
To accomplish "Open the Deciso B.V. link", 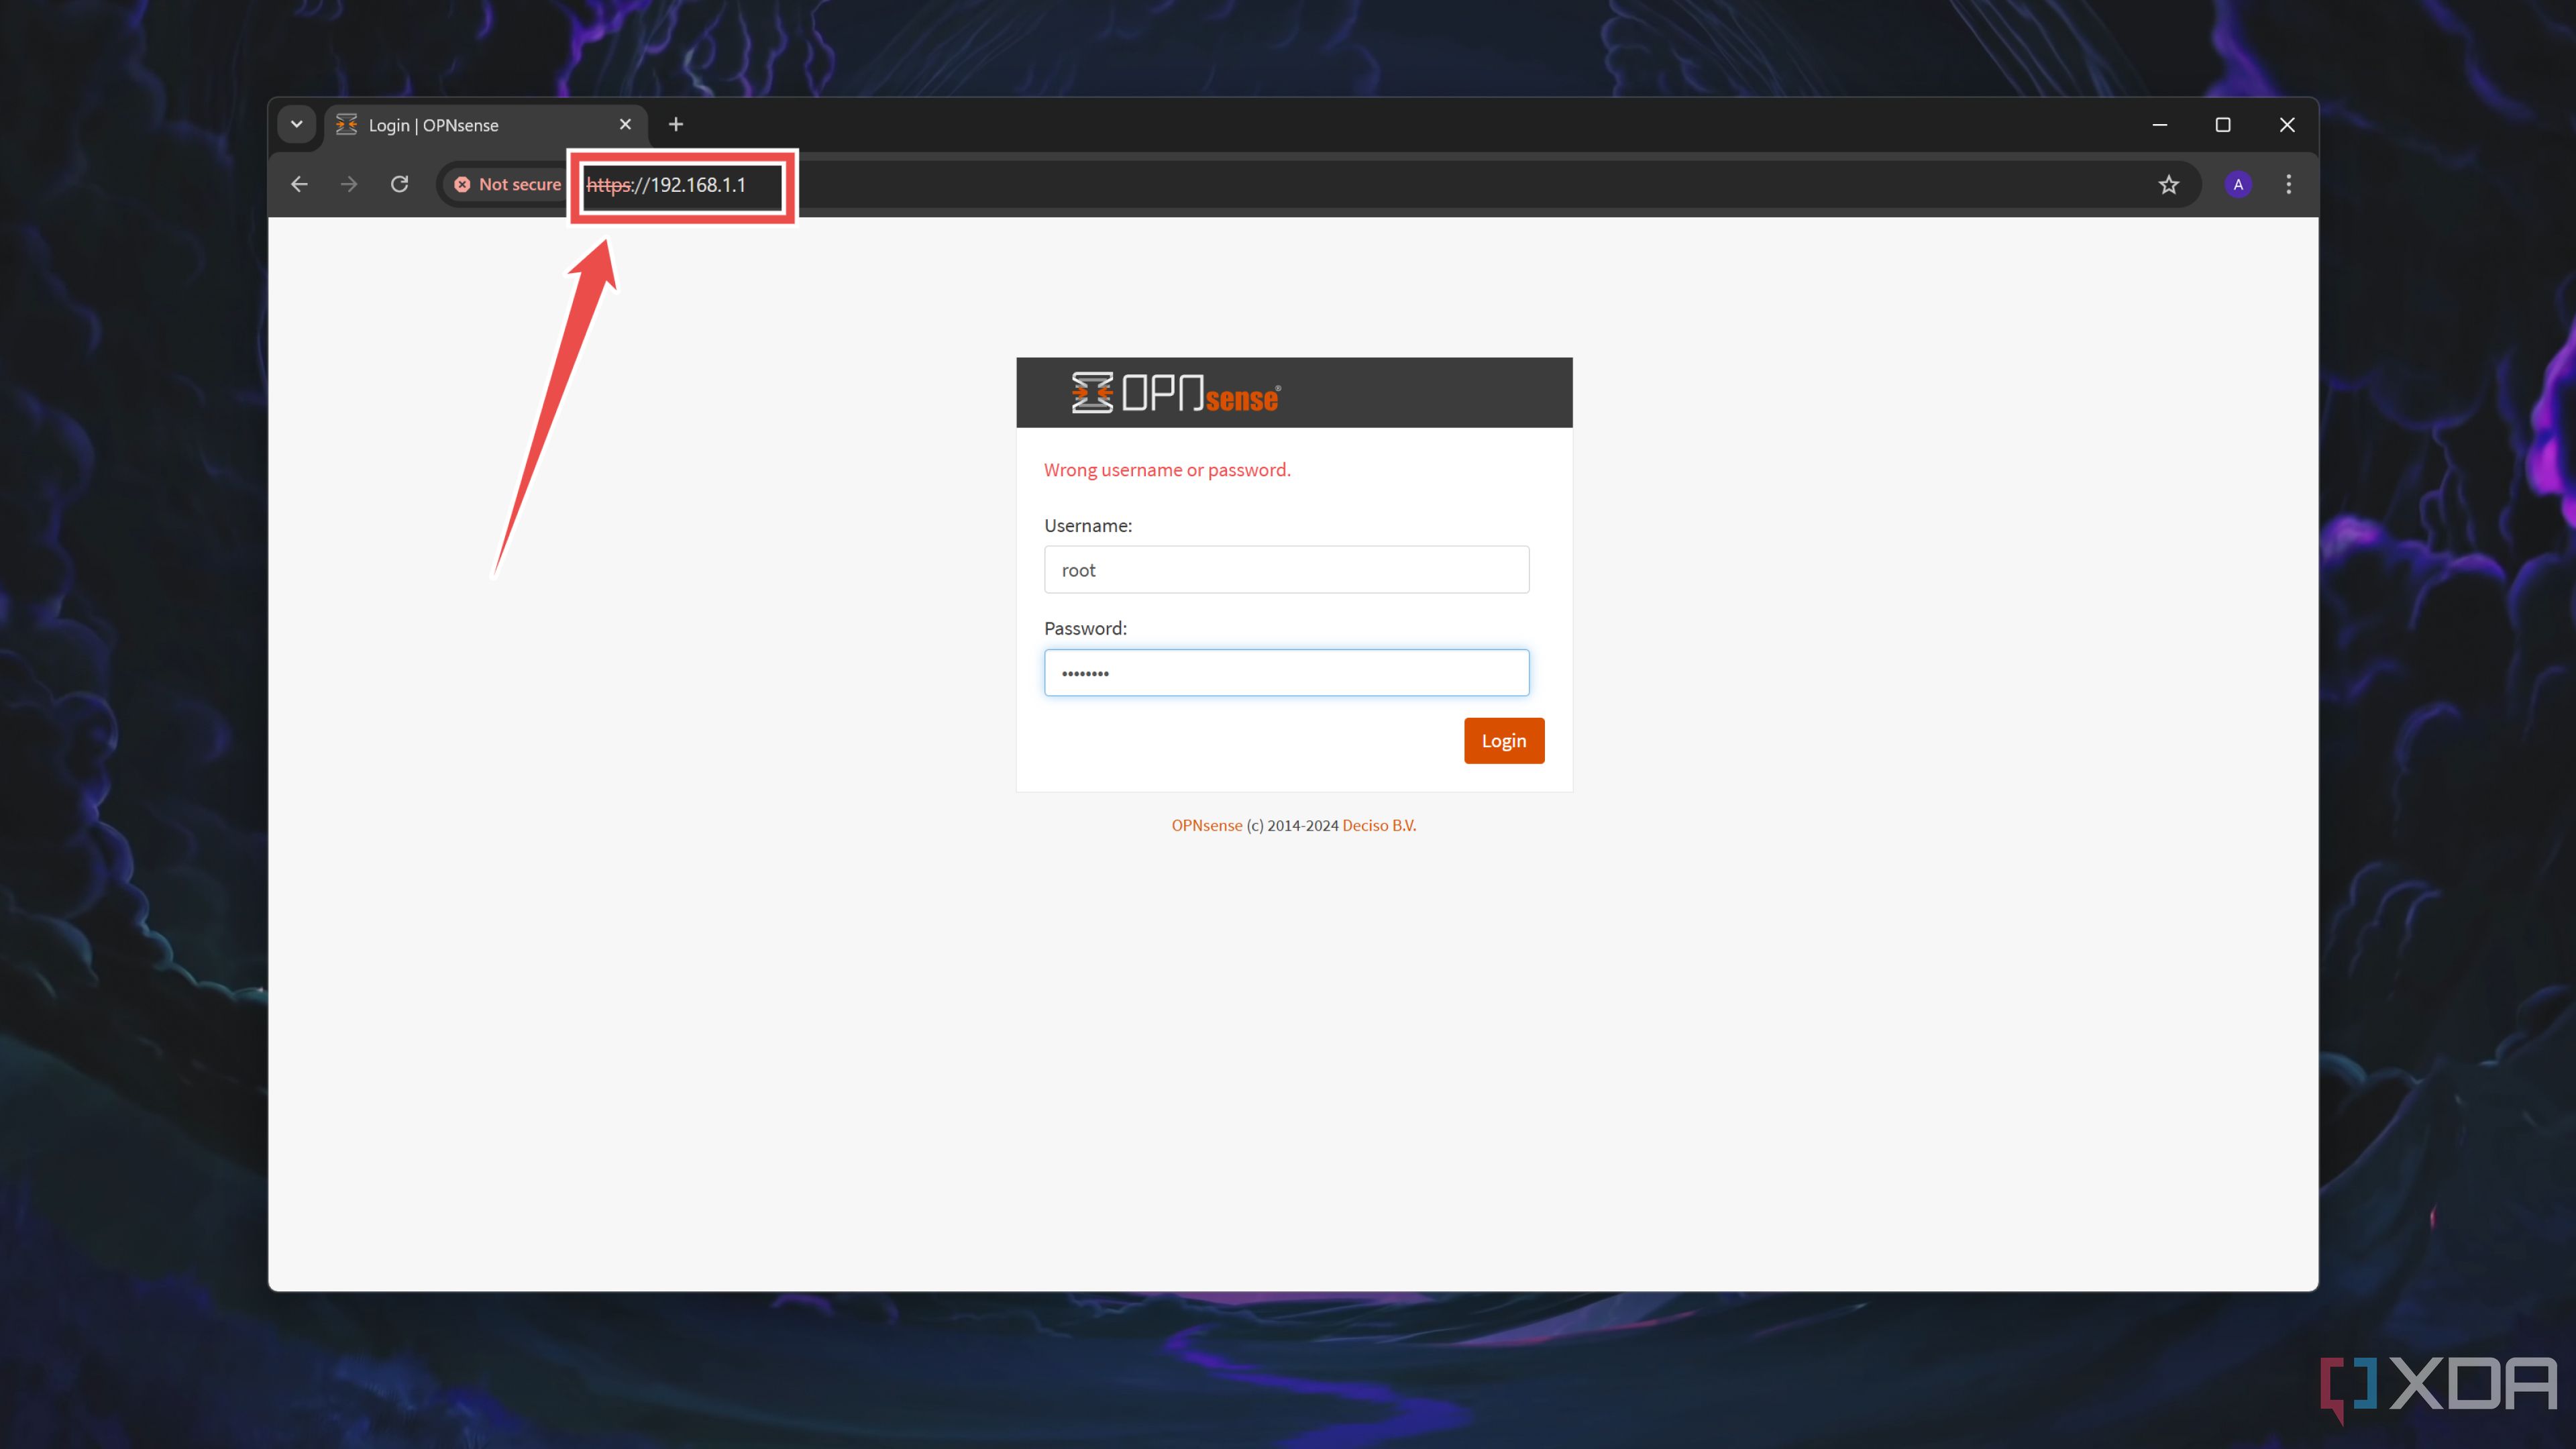I will click(1379, 825).
